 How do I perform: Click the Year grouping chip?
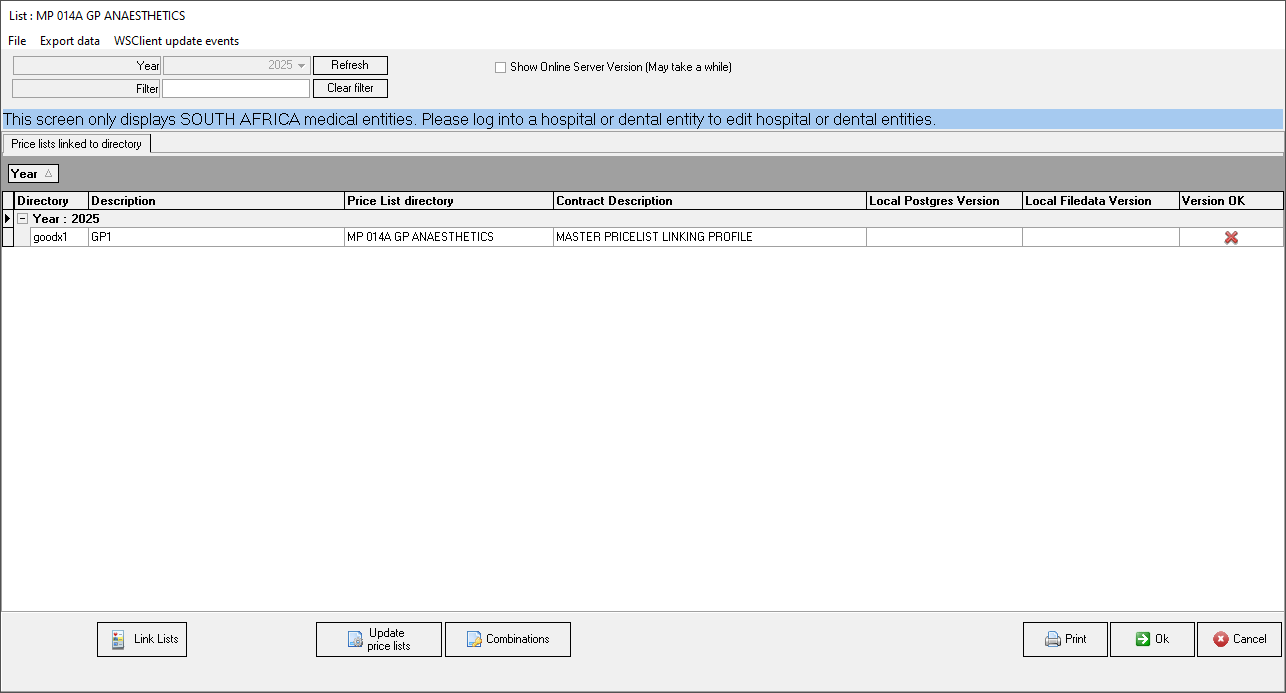pos(33,174)
